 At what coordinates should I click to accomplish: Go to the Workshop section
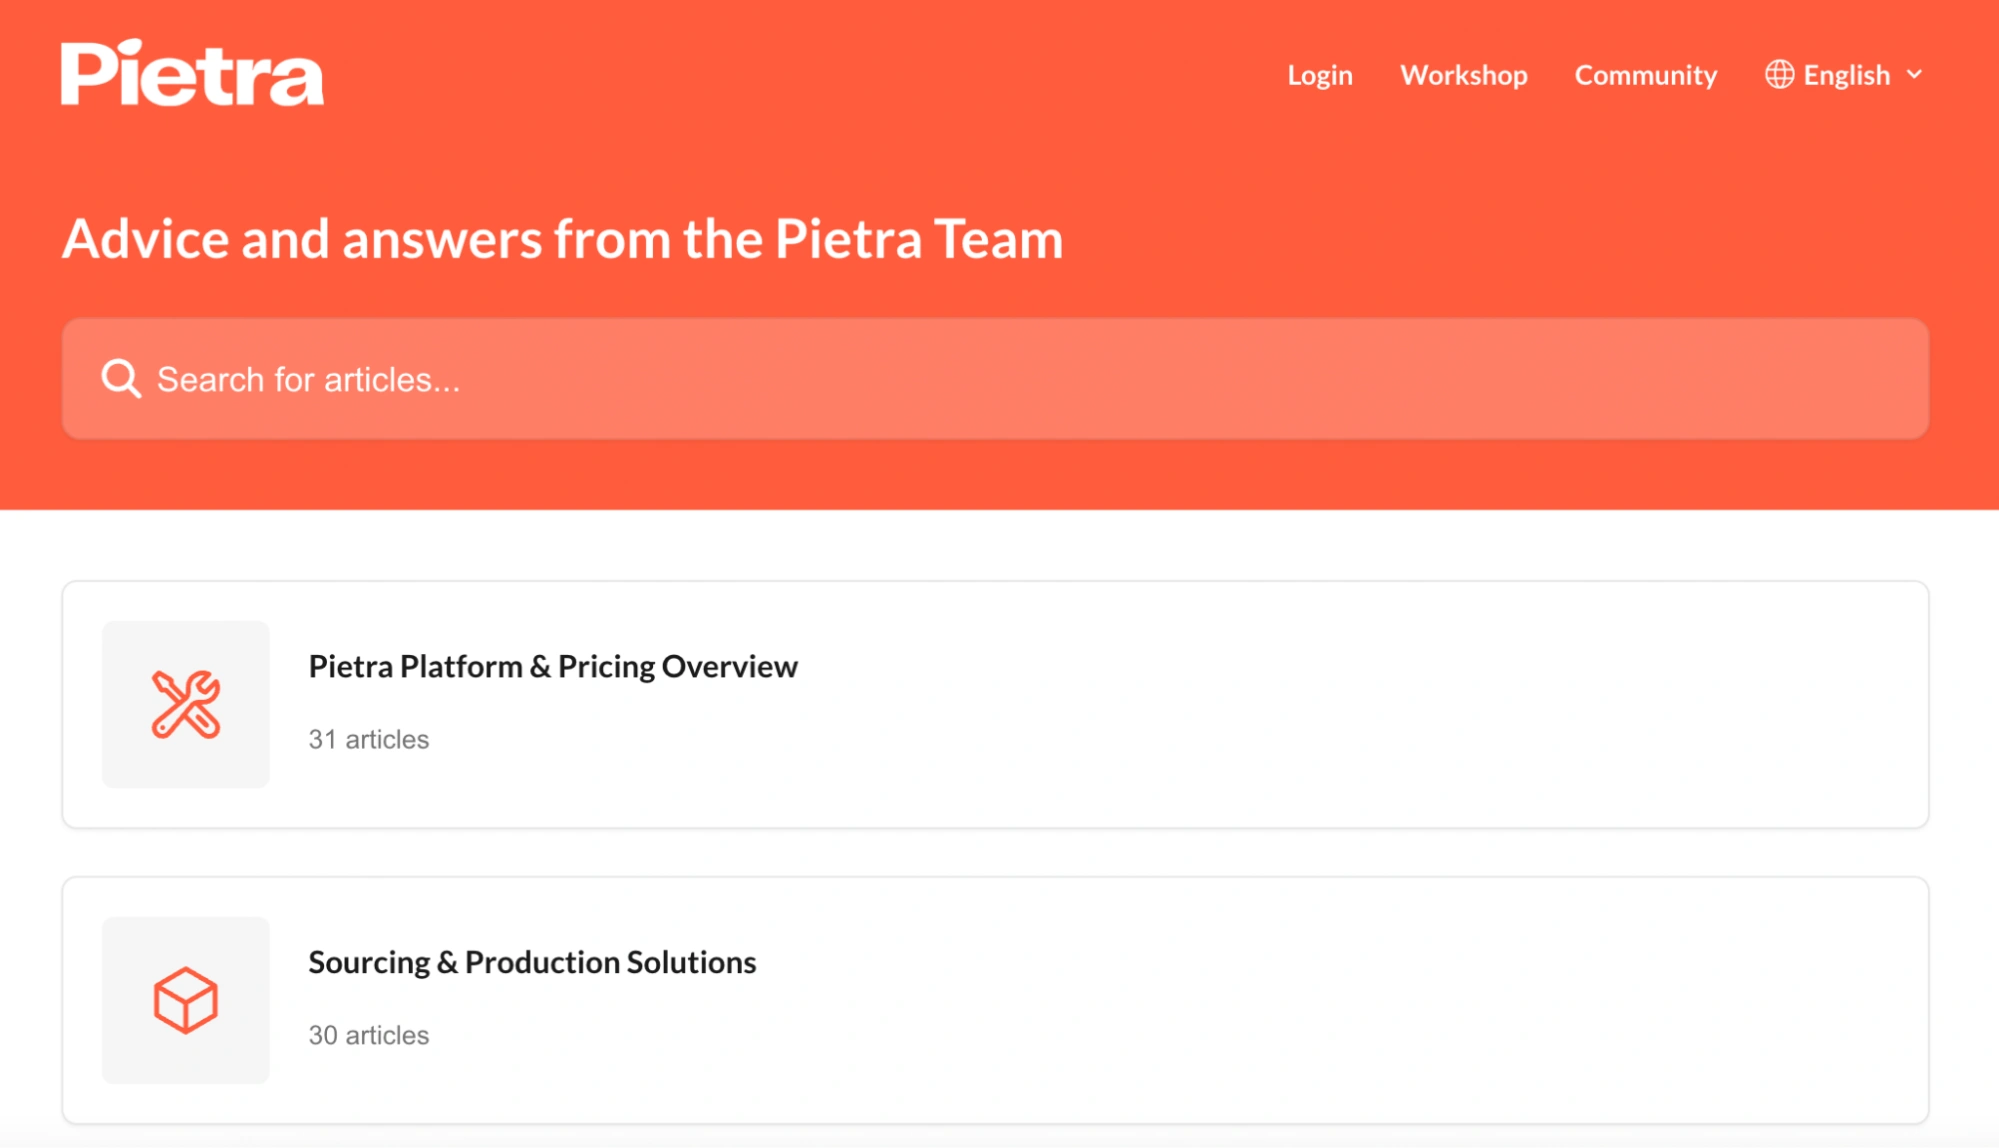point(1464,75)
